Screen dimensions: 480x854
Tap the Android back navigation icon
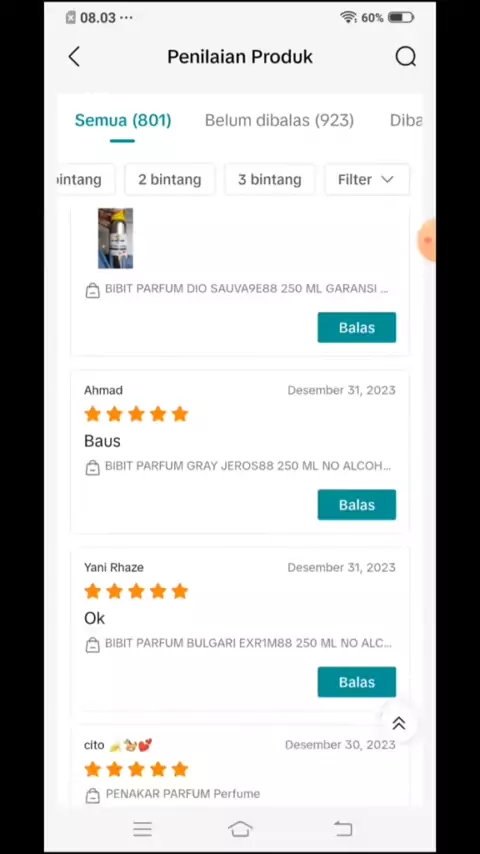pos(343,828)
